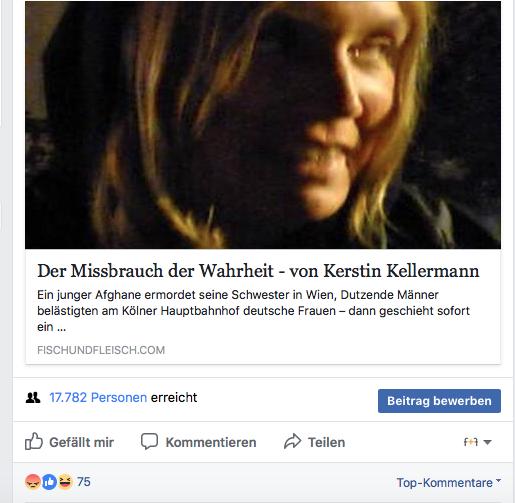Click the thumbs-up Gefällt mir icon
515x503 pixels.
[34, 441]
